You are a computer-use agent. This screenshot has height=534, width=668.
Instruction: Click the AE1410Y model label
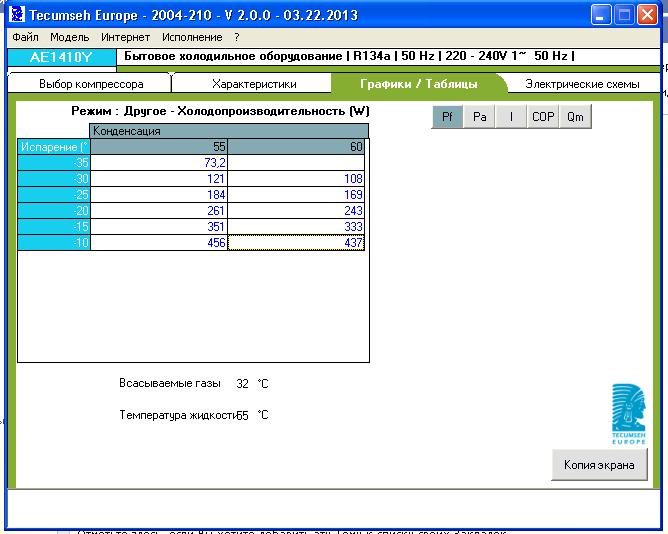pyautogui.click(x=61, y=57)
